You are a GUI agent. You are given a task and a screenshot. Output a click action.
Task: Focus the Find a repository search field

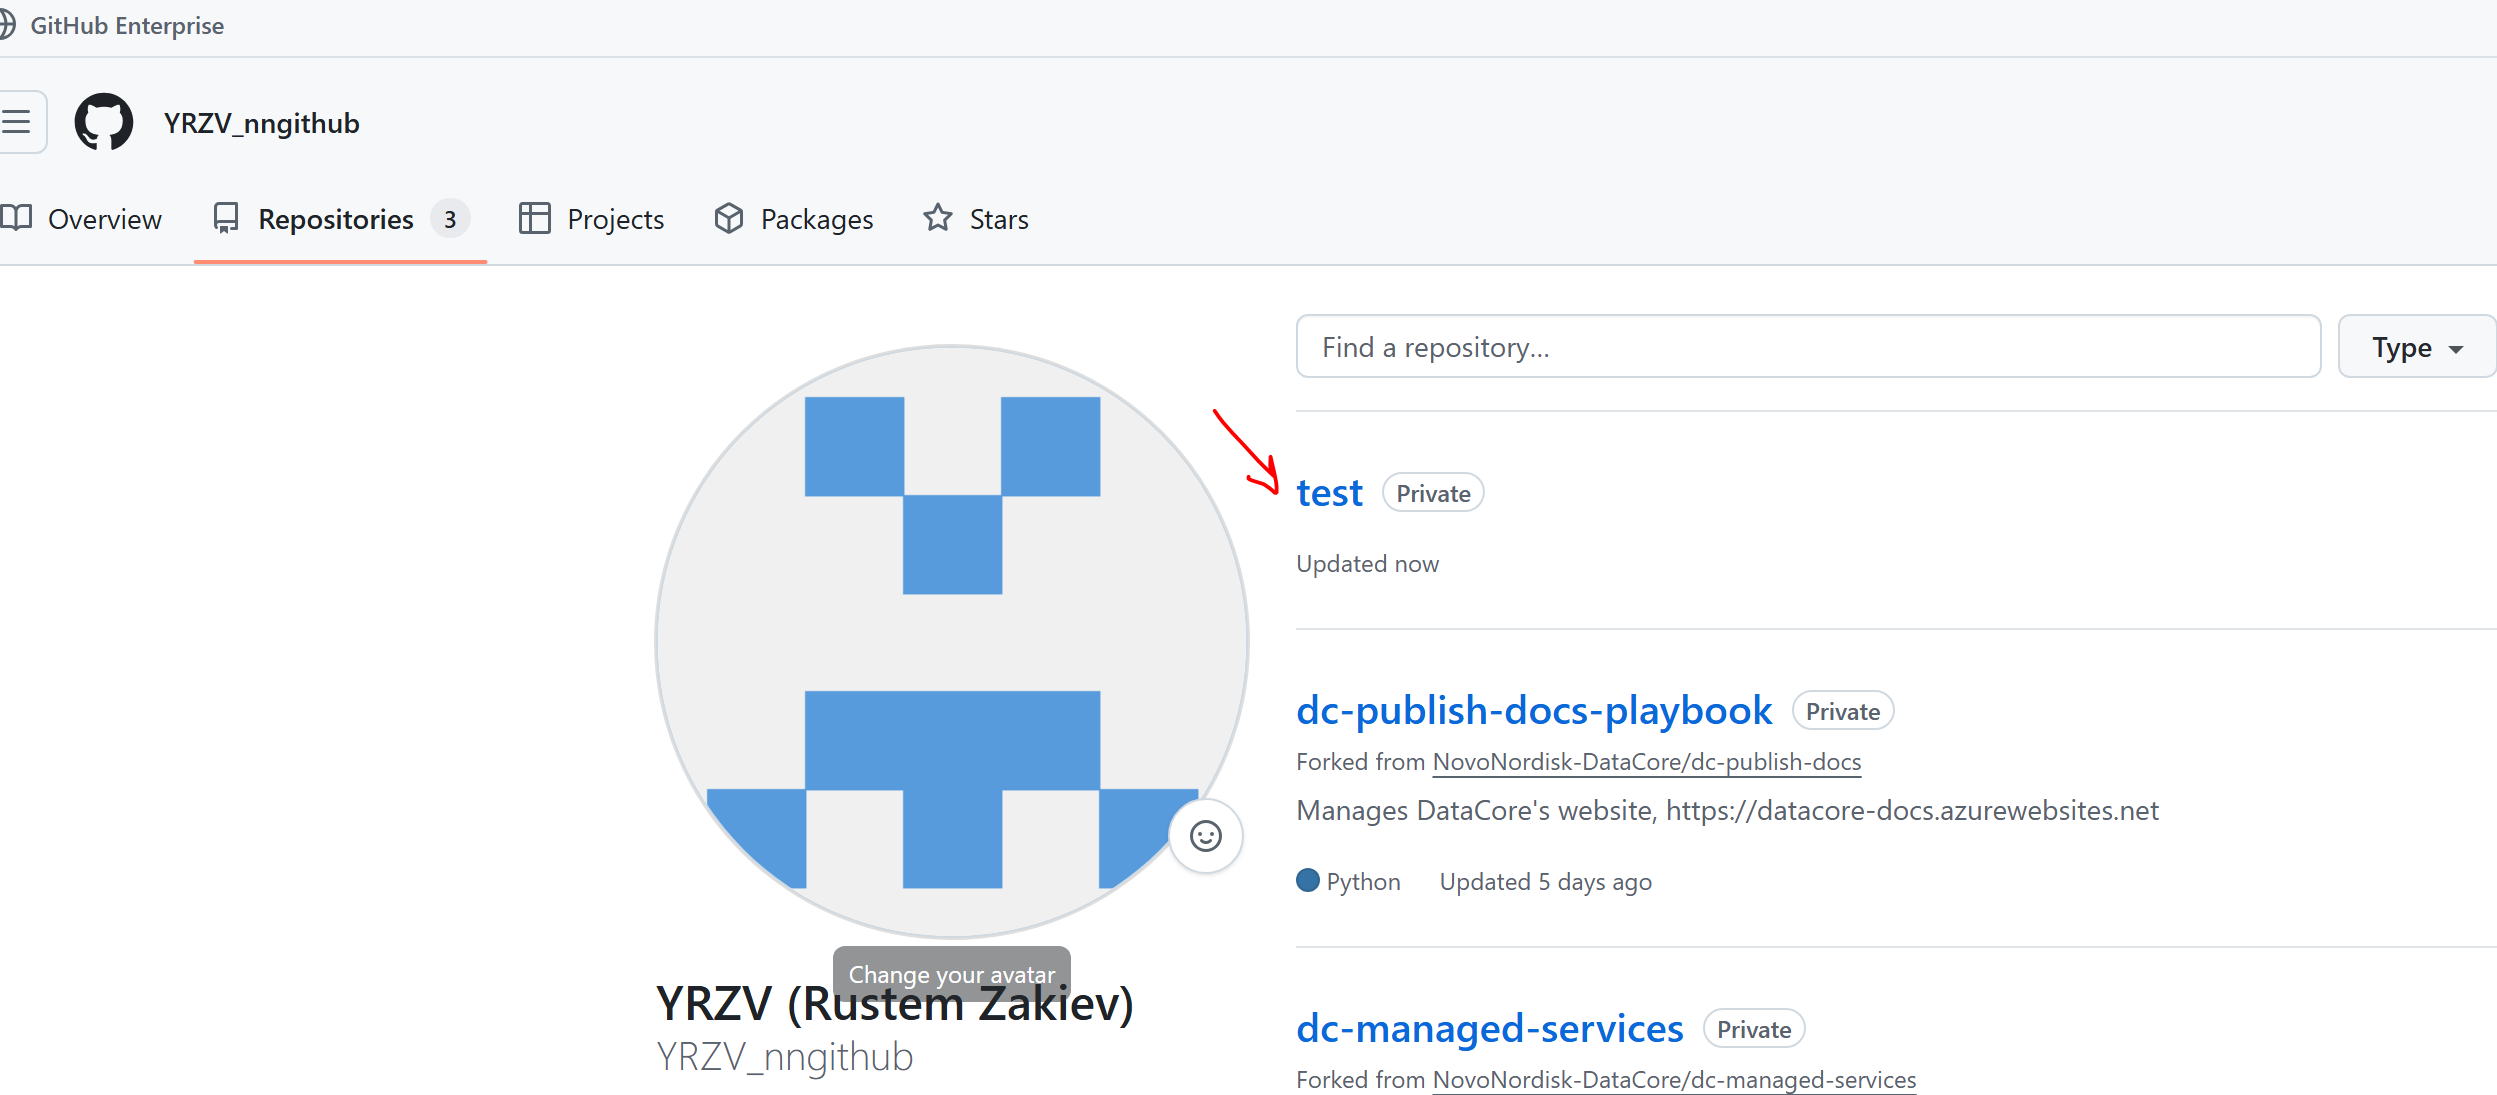tap(1808, 347)
